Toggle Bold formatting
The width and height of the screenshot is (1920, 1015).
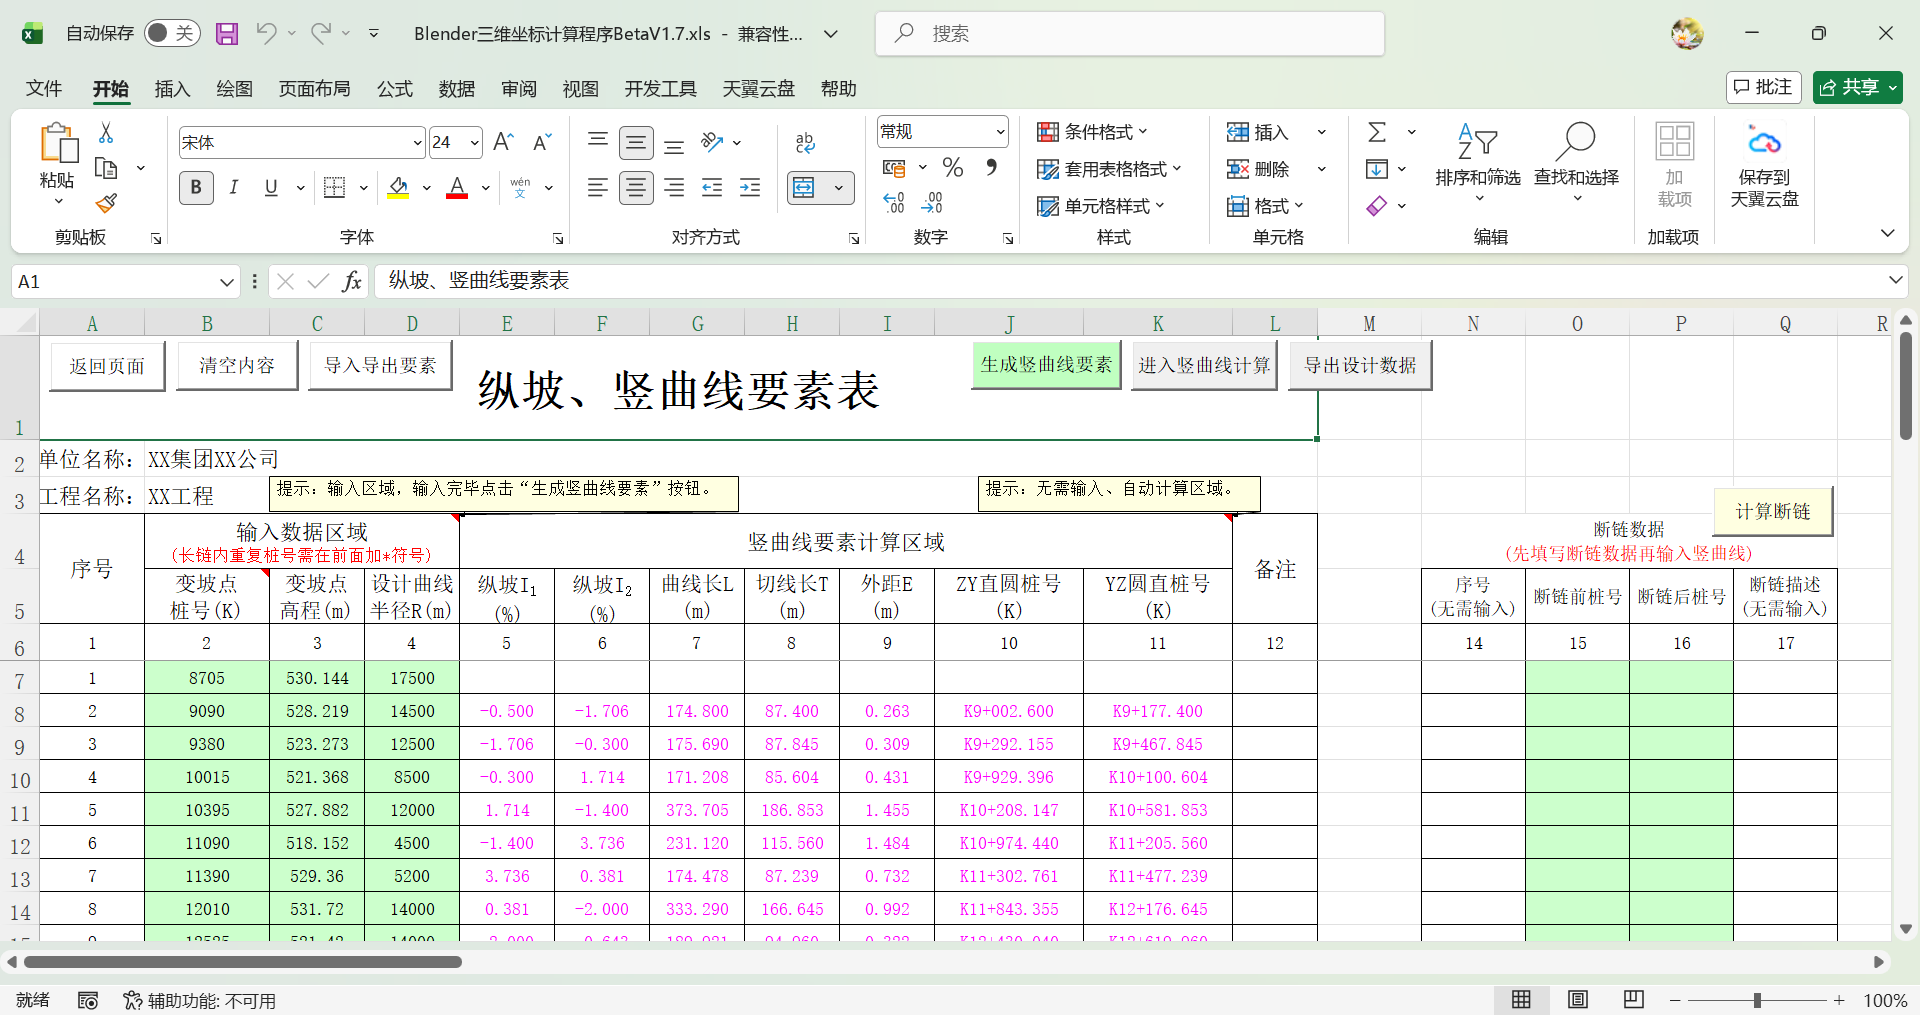[196, 188]
